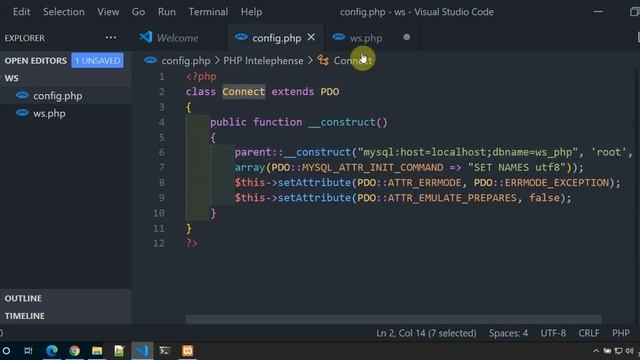The height and width of the screenshot is (360, 640).
Task: Launch Google Chrome from taskbar
Action: pyautogui.click(x=74, y=351)
